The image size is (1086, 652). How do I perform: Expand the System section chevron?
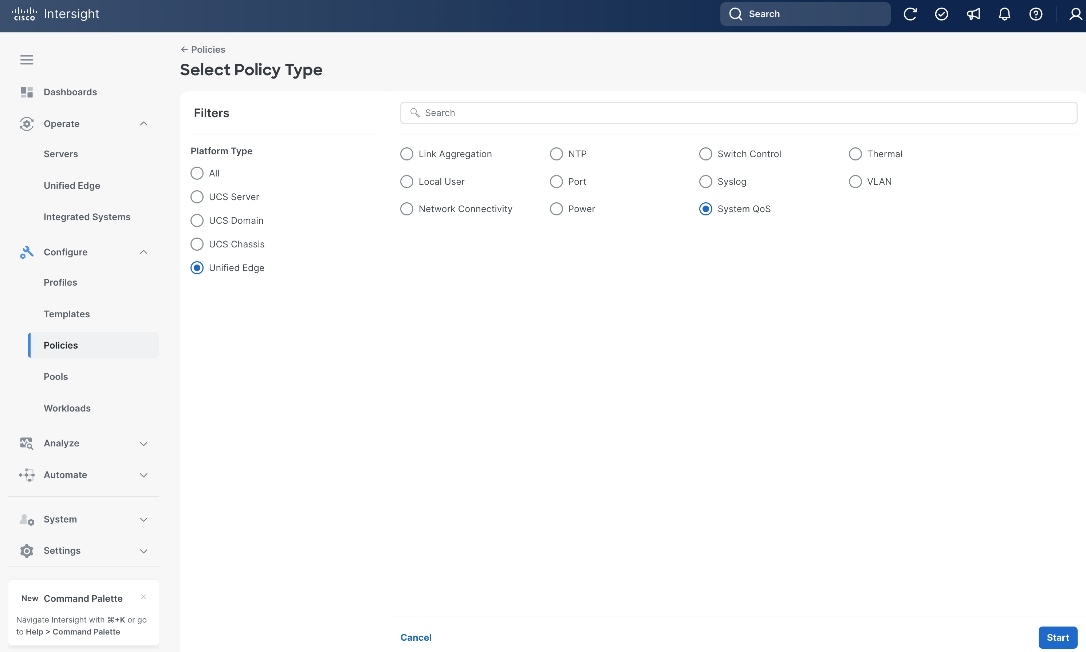143,520
